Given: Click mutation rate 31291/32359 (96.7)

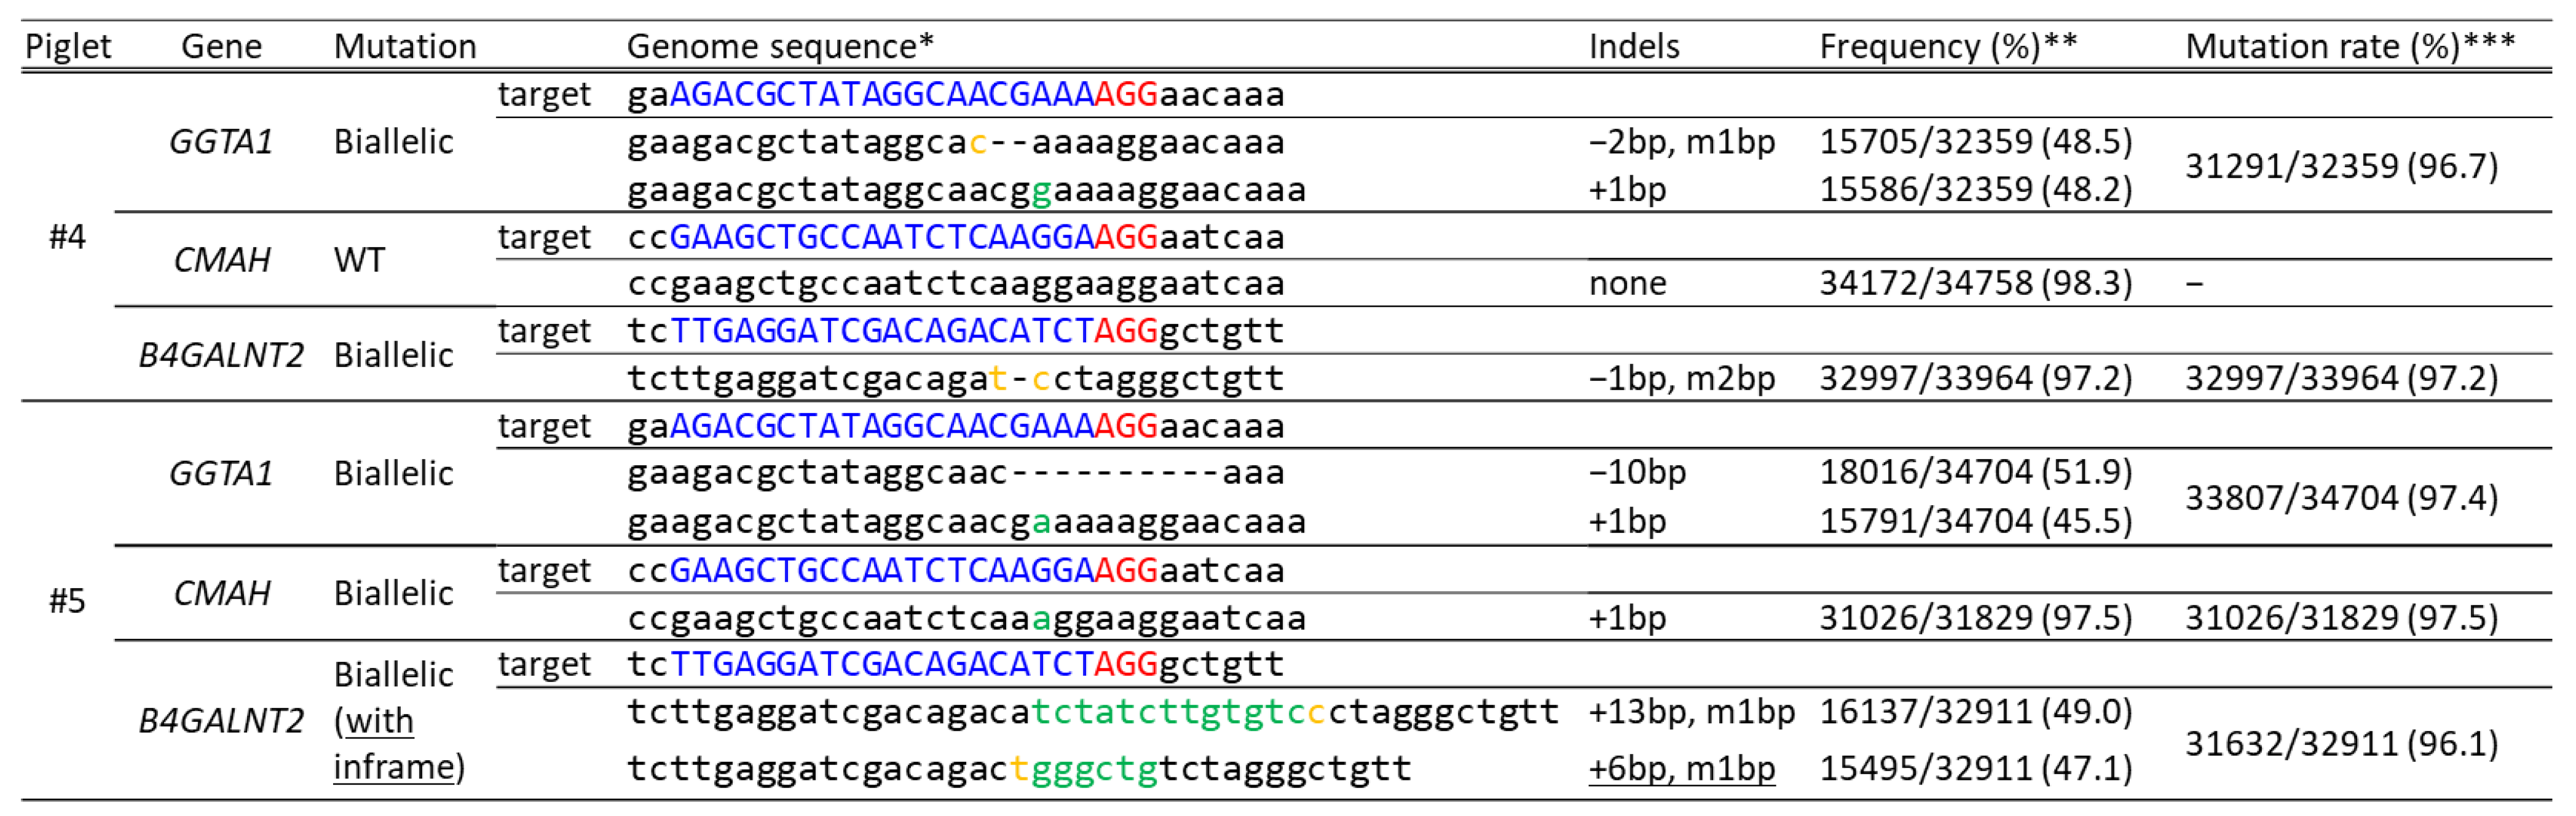Looking at the screenshot, I should click(2341, 166).
